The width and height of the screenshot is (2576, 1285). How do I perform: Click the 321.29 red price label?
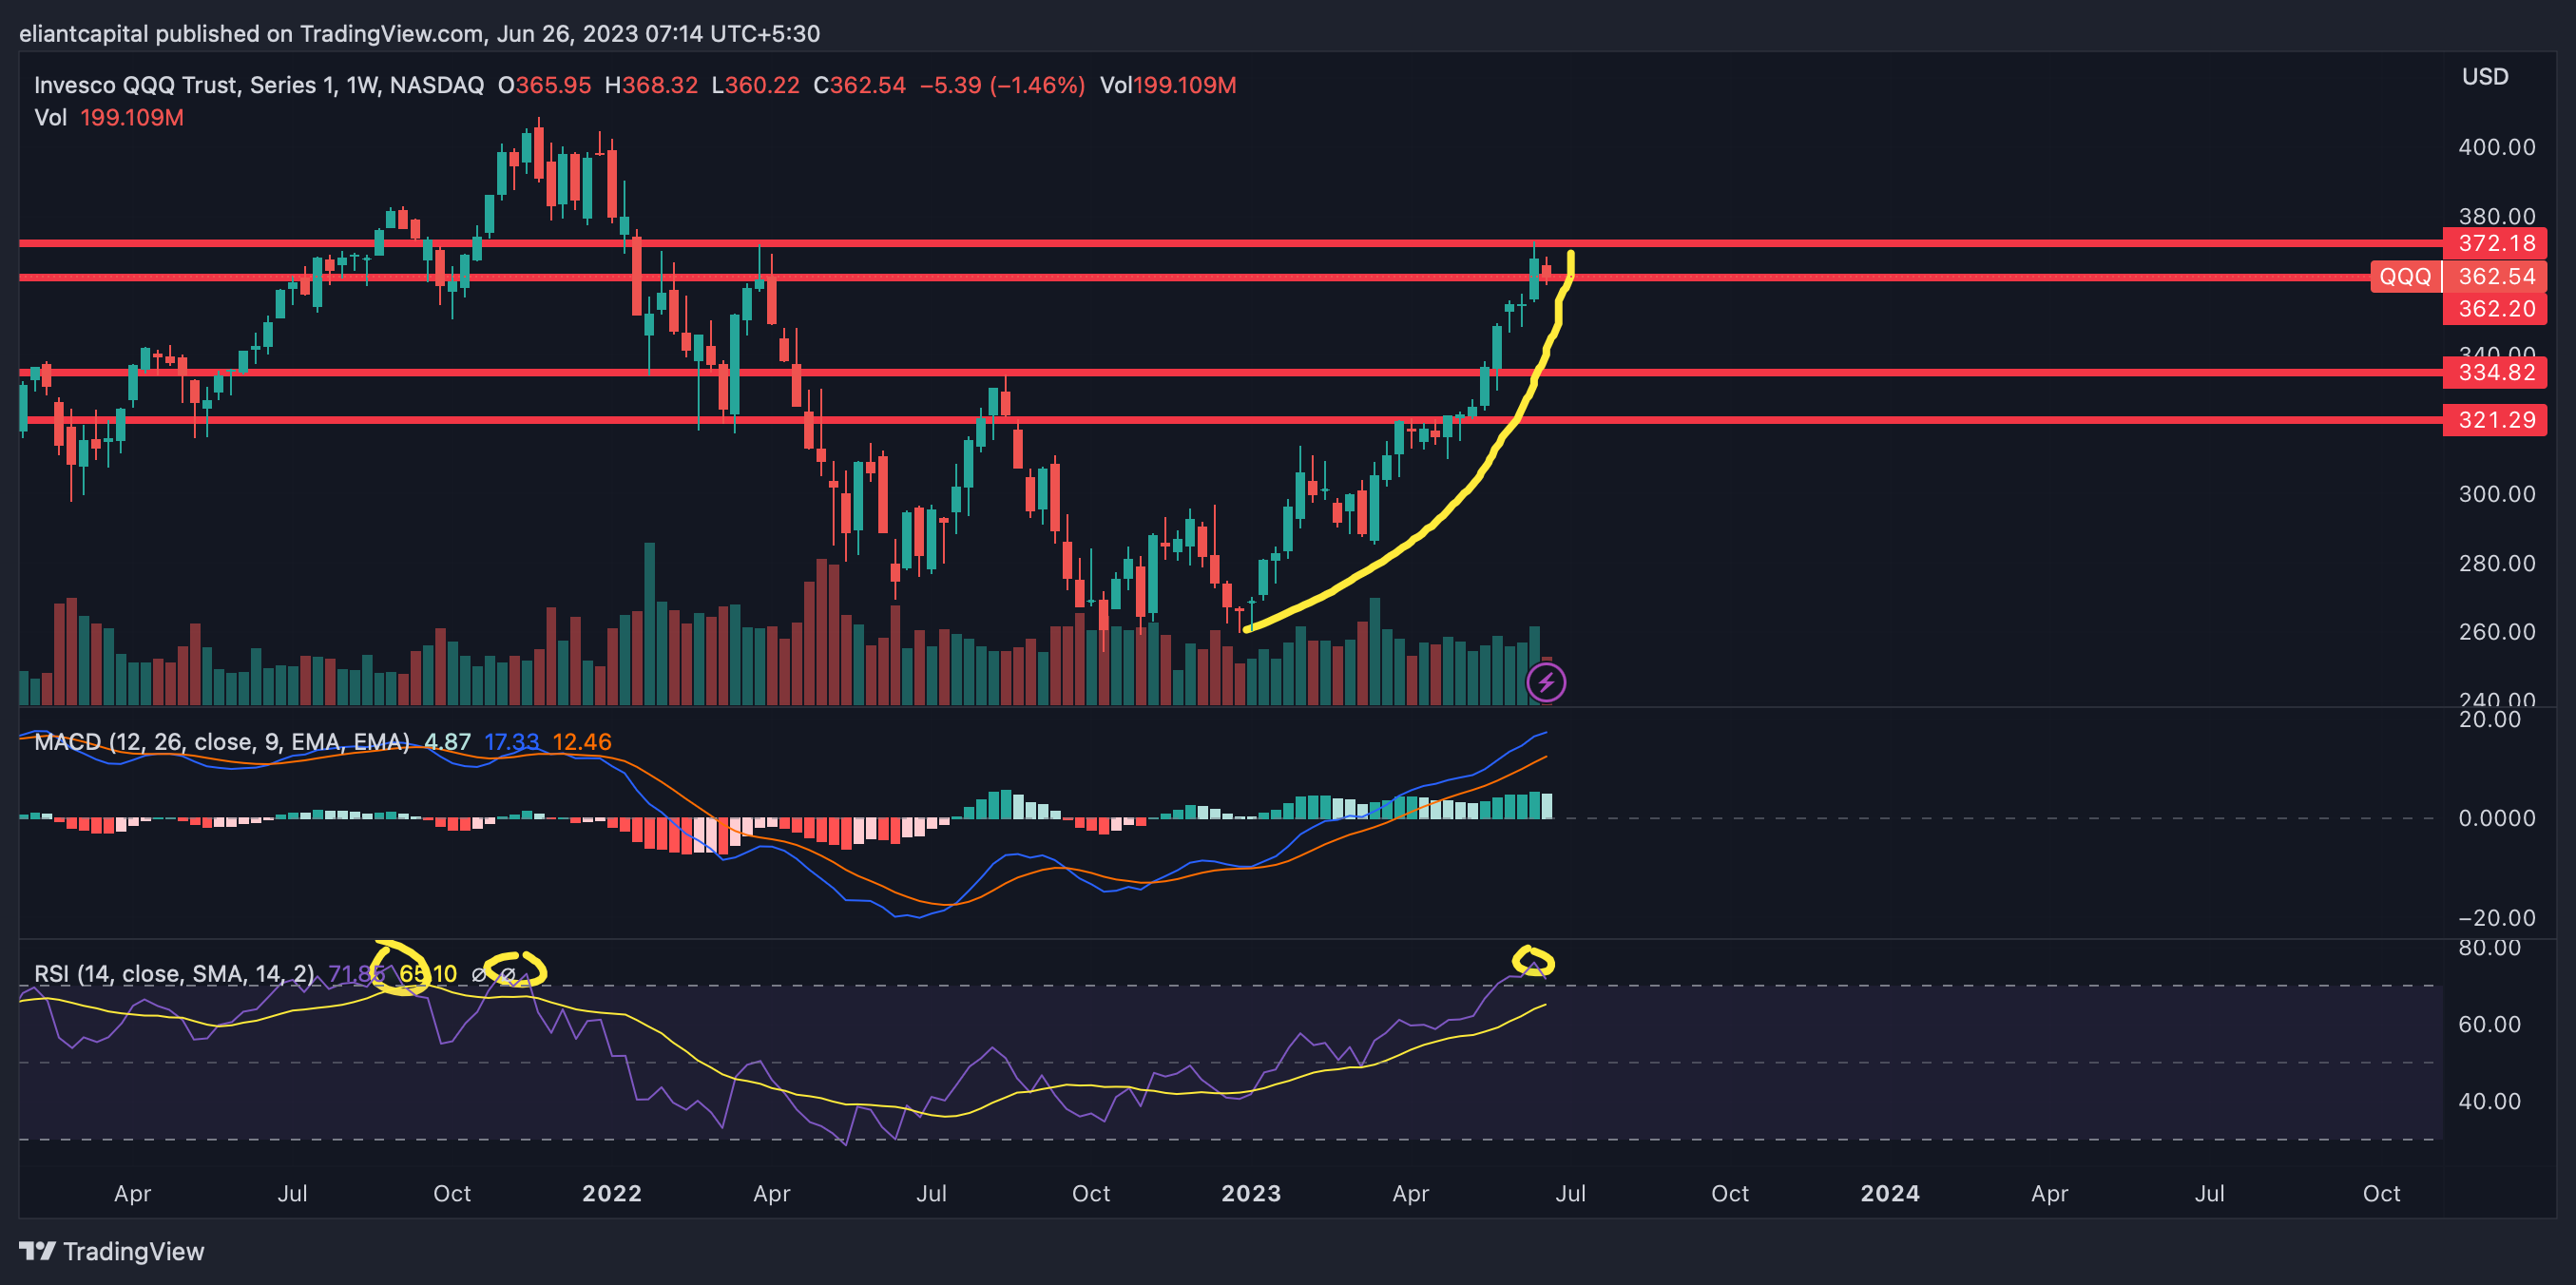[2496, 420]
